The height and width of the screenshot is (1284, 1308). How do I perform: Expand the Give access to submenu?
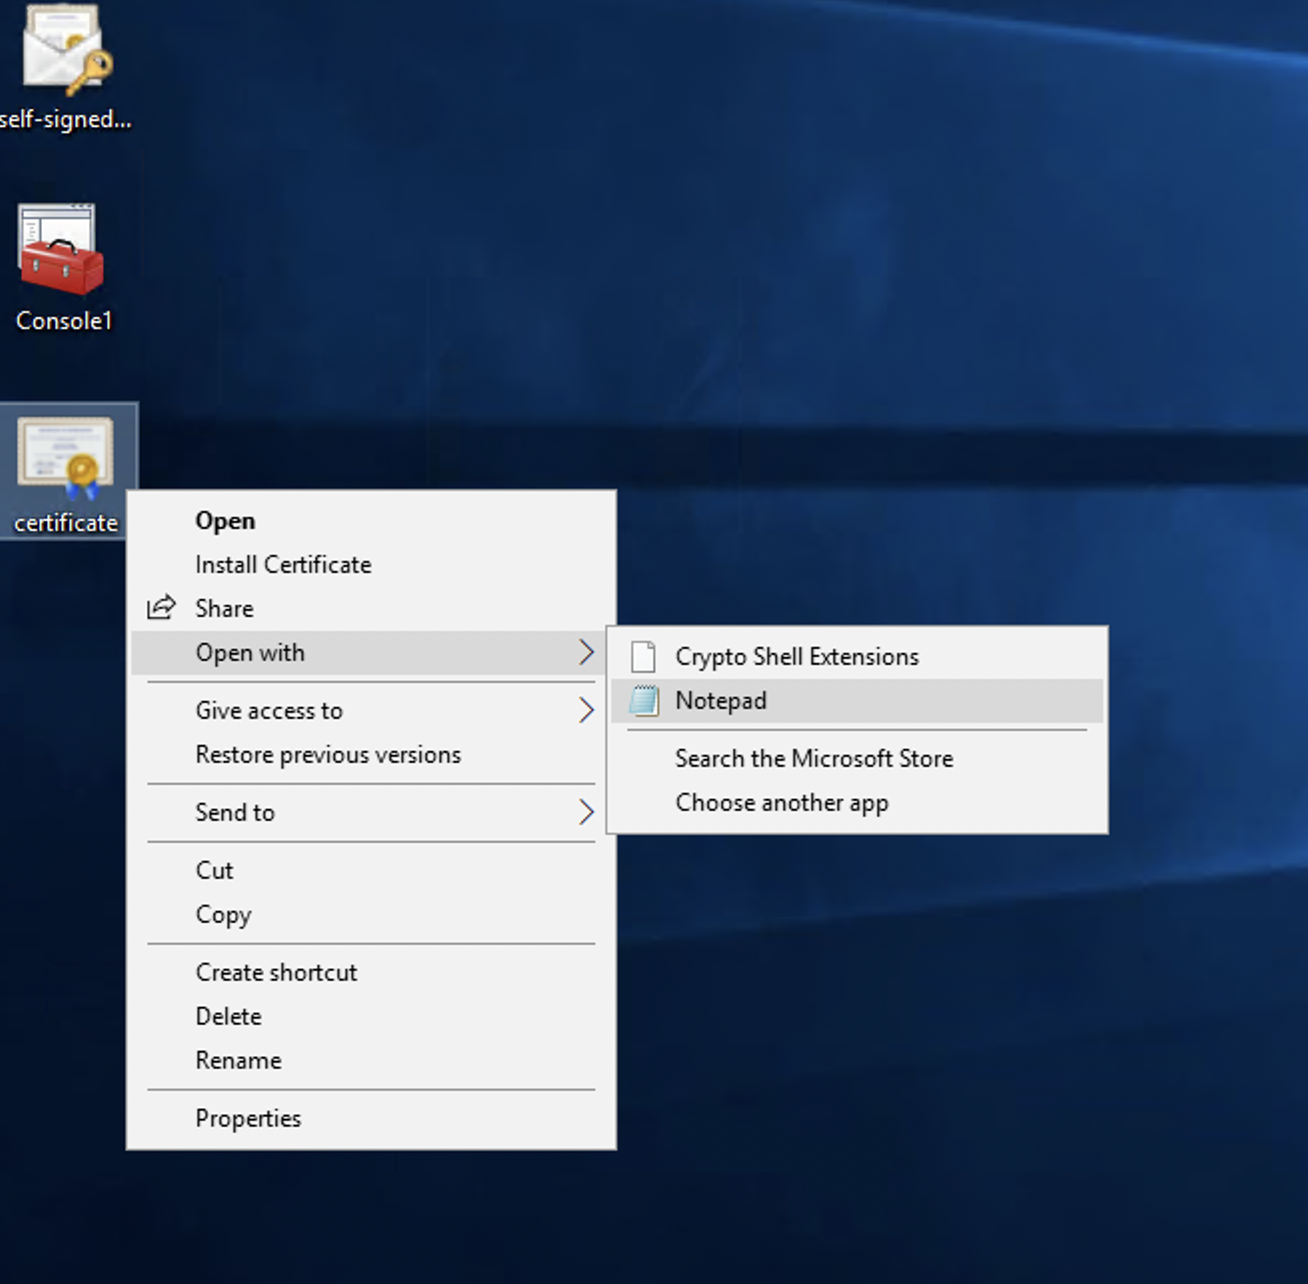[587, 710]
